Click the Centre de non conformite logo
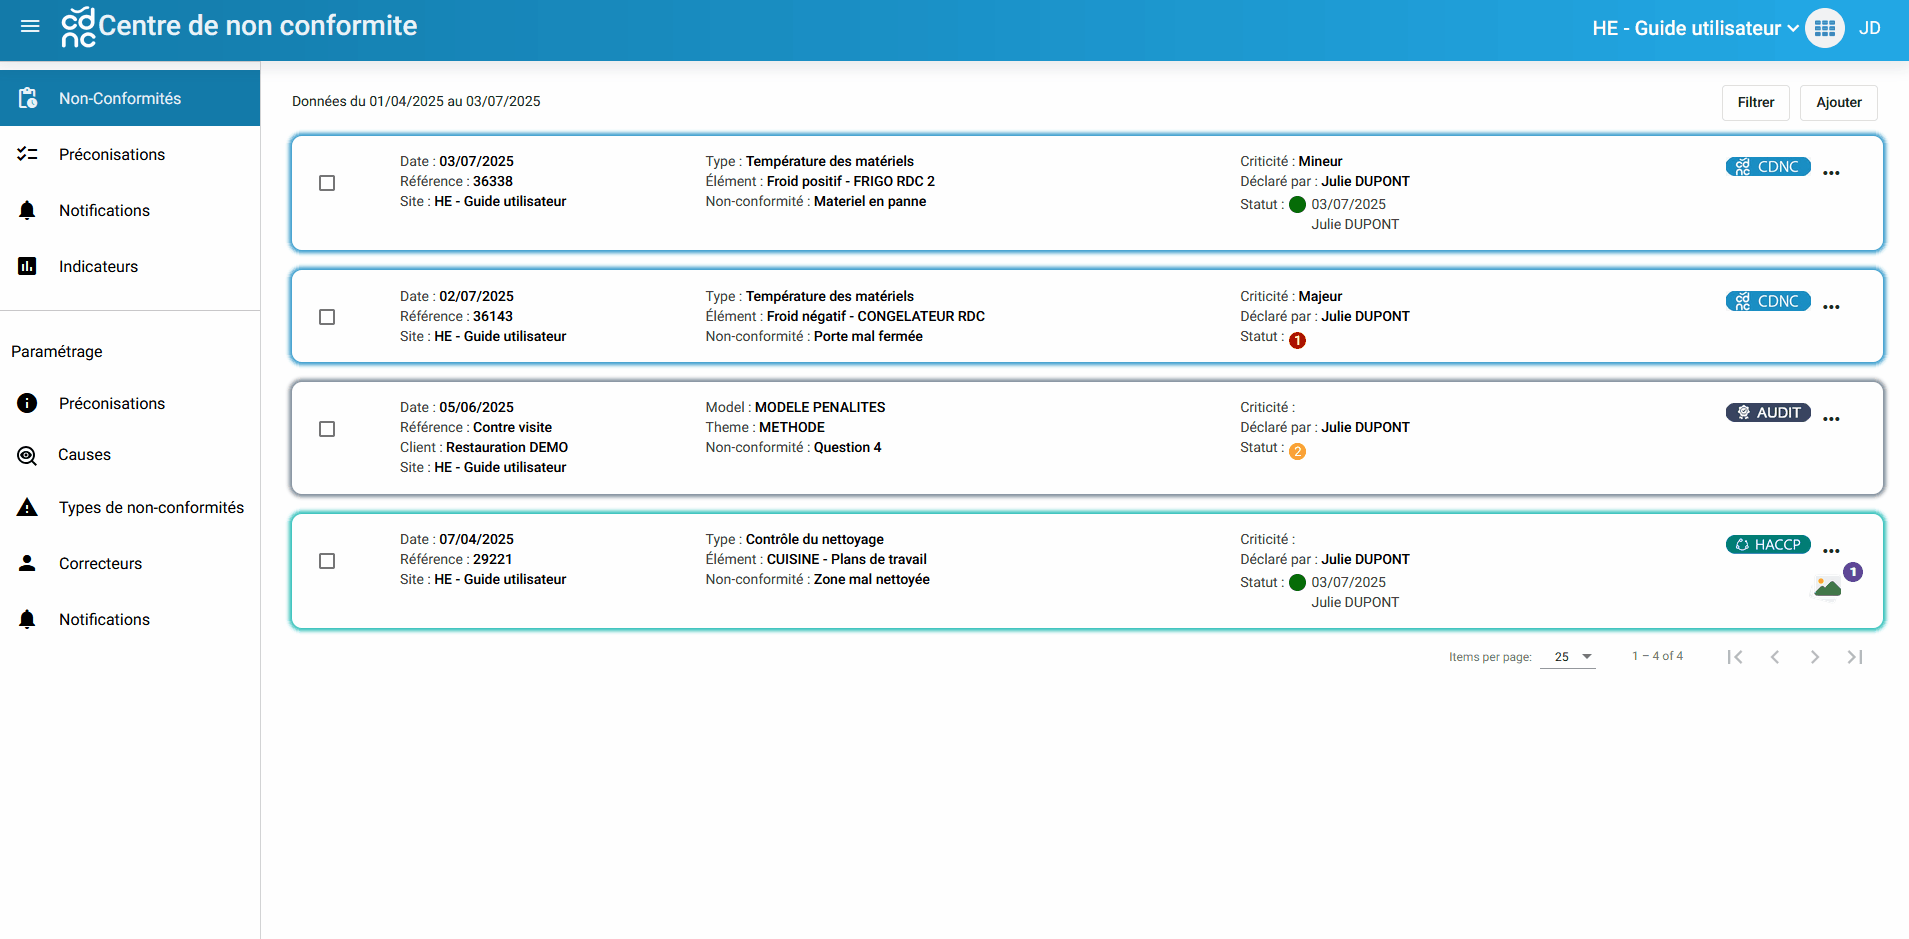Viewport: 1909px width, 939px height. (x=79, y=27)
